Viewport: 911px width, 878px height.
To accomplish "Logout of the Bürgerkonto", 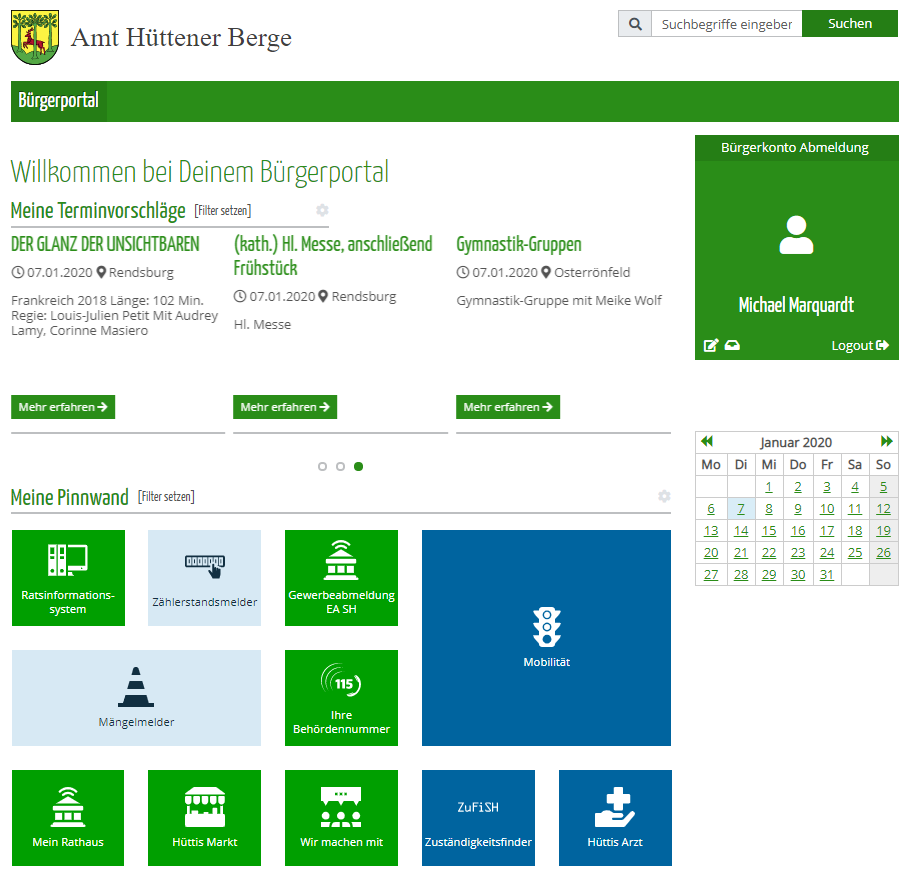I will (x=859, y=344).
